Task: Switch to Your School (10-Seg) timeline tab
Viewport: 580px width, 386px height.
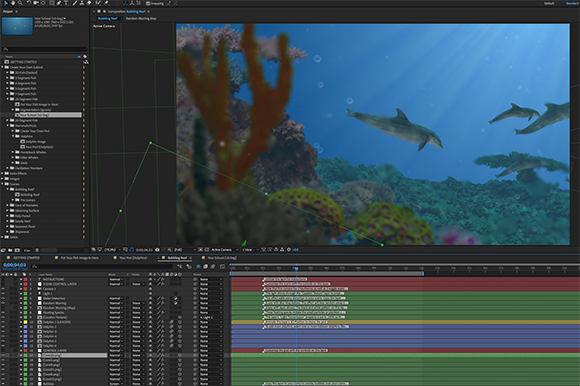Action: click(x=222, y=258)
